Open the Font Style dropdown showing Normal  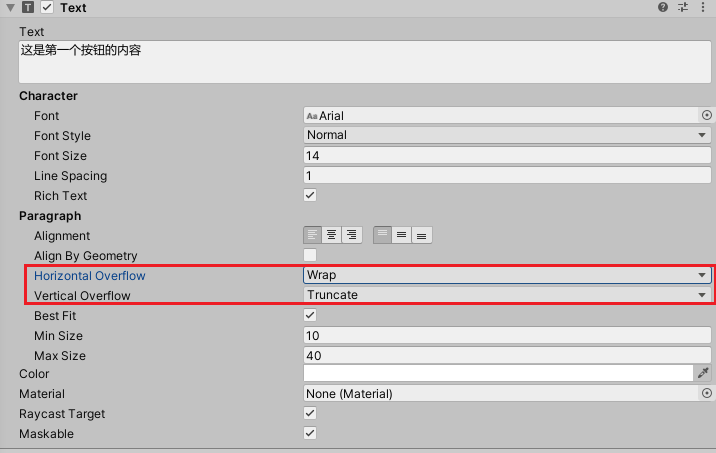click(x=507, y=135)
